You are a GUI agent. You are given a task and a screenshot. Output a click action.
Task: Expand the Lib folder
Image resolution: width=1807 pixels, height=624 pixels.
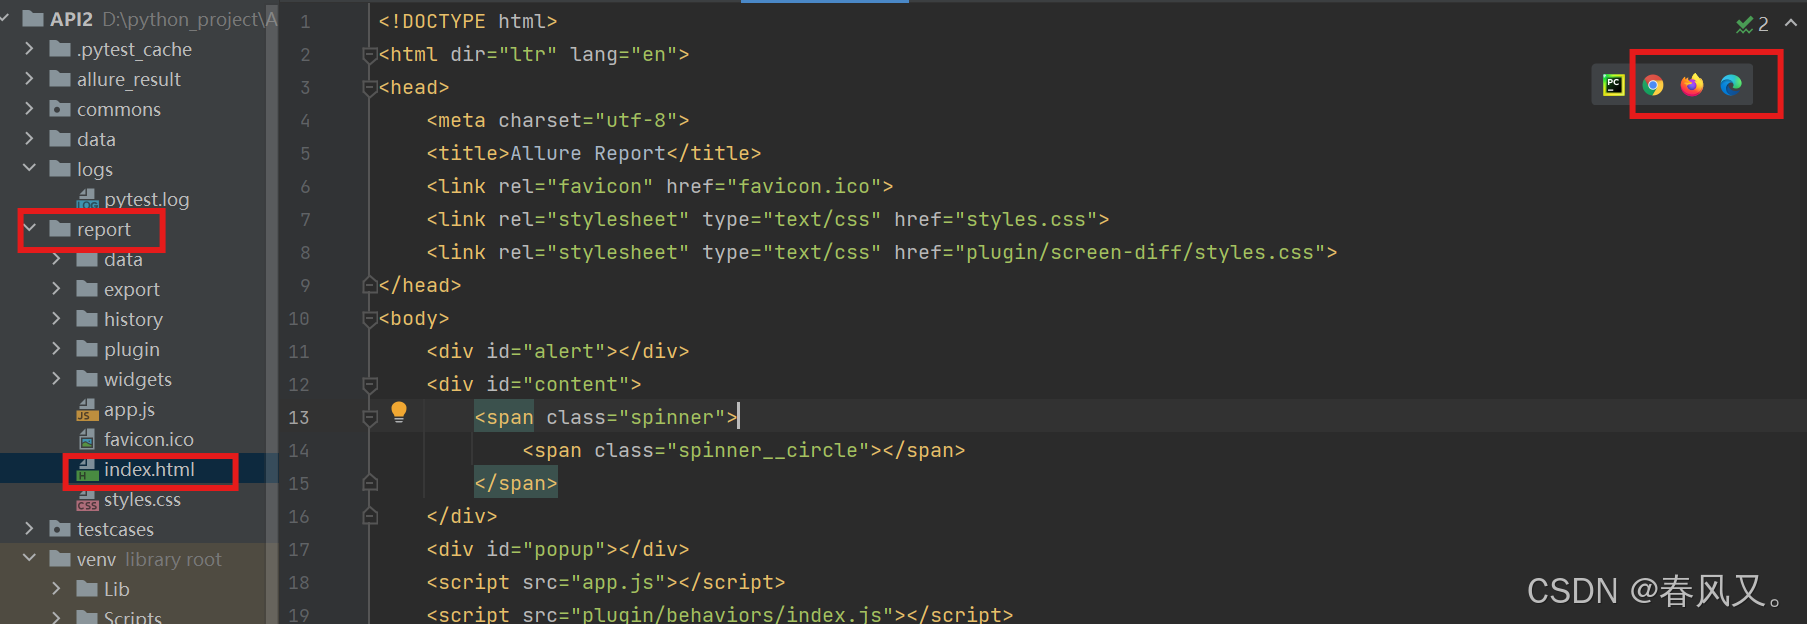click(x=56, y=588)
